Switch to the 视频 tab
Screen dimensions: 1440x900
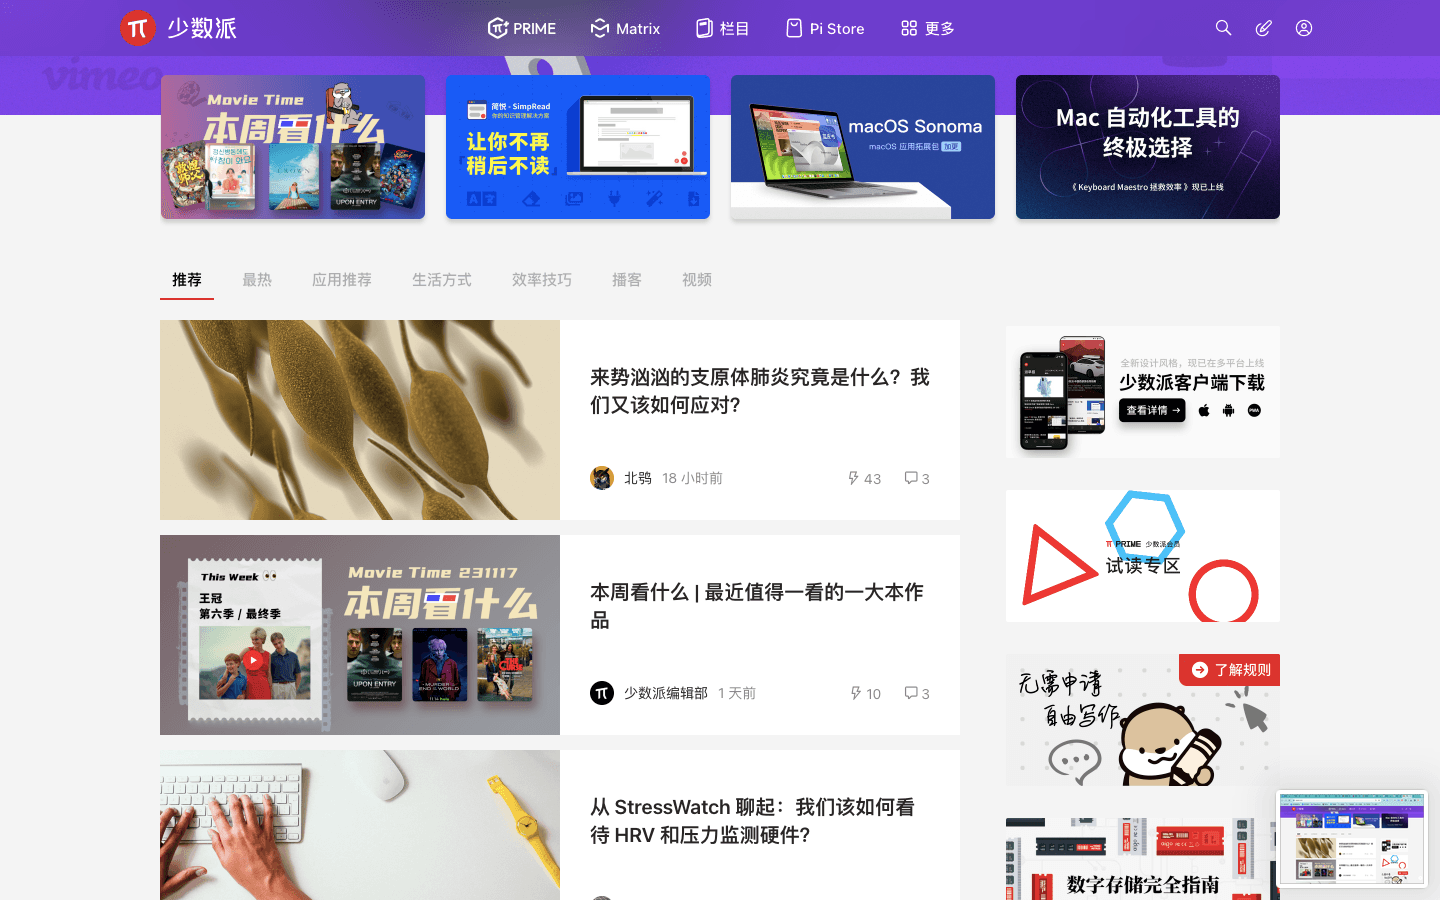tap(697, 280)
